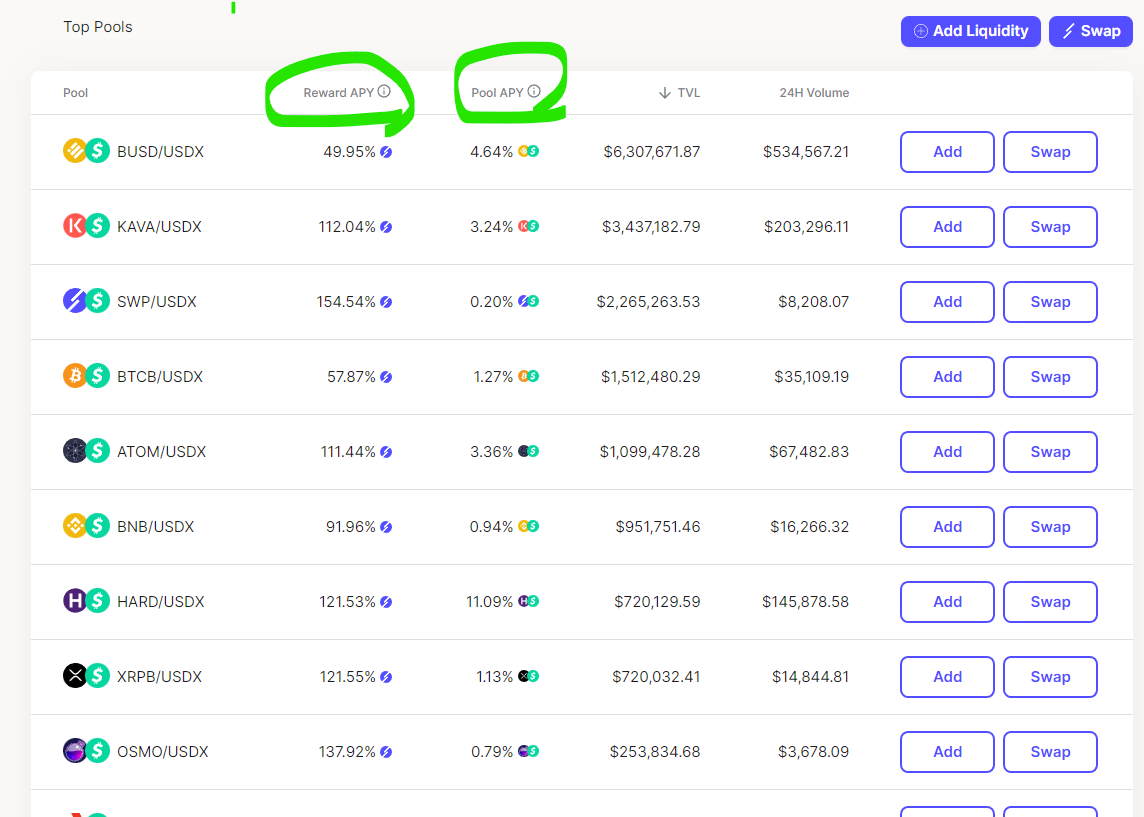1144x817 pixels.
Task: Click the $8,208.07 volume value
Action: [x=813, y=302]
